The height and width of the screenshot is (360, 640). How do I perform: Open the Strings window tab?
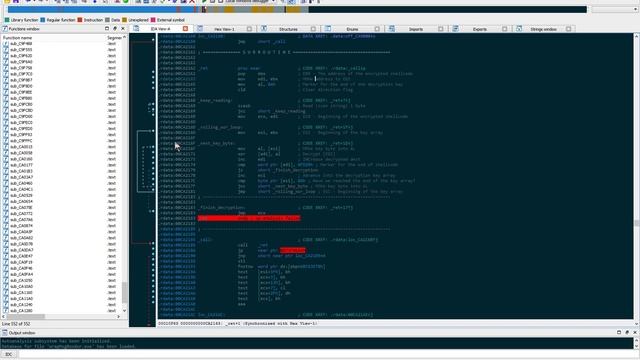[x=543, y=29]
